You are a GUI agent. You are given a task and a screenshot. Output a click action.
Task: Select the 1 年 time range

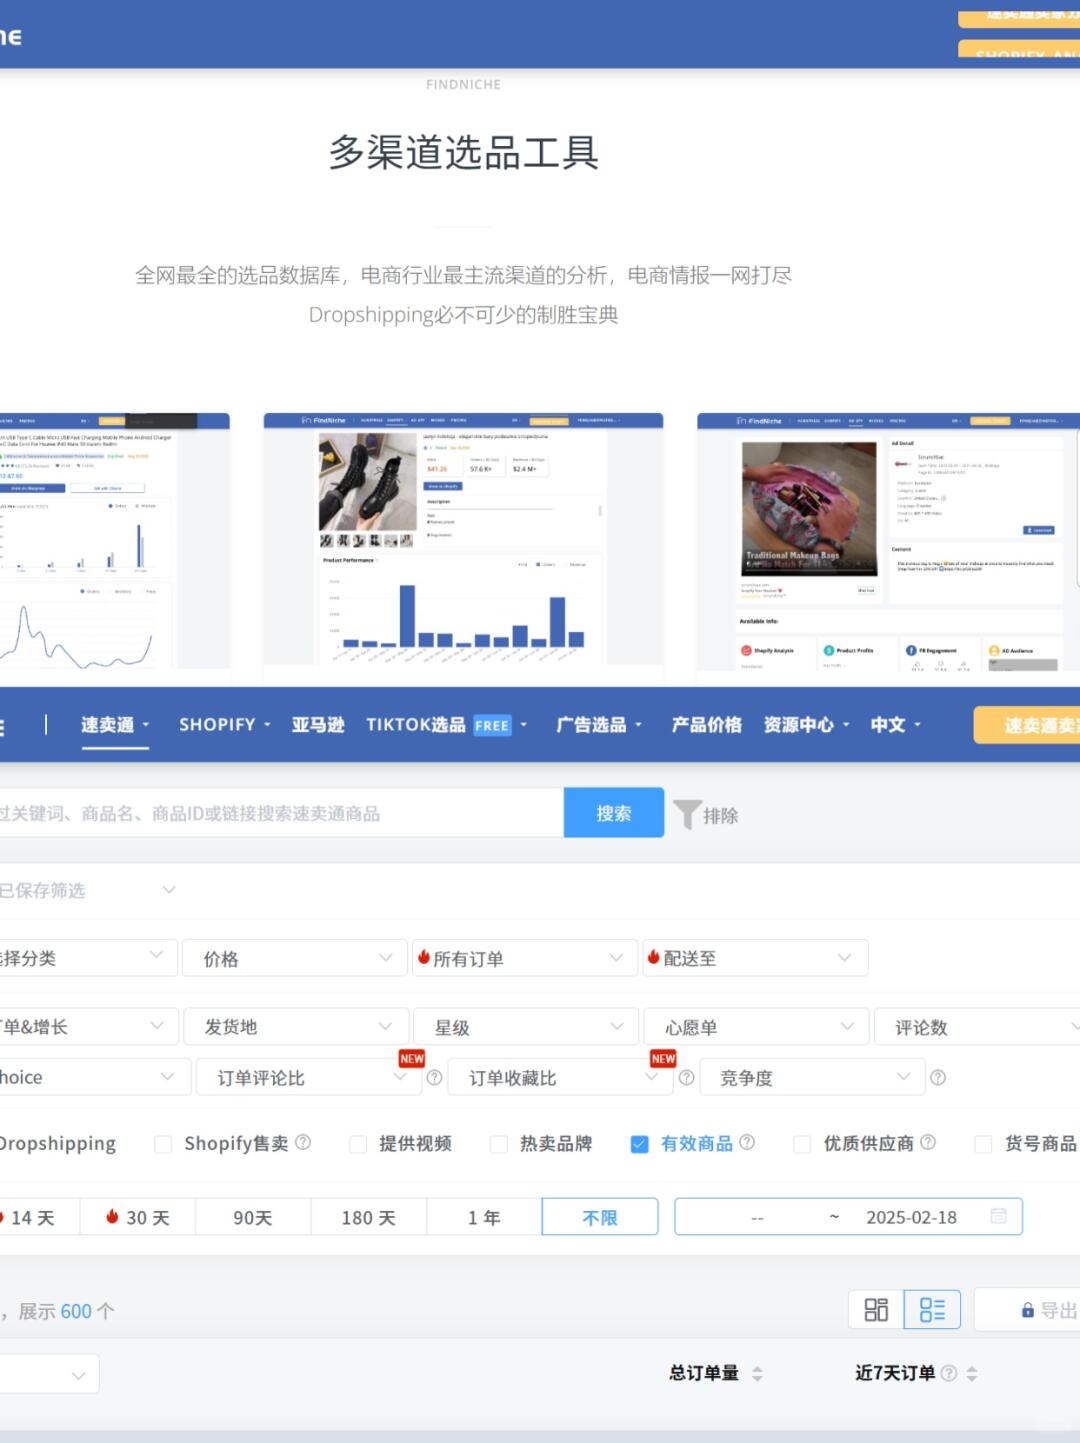click(x=484, y=1217)
